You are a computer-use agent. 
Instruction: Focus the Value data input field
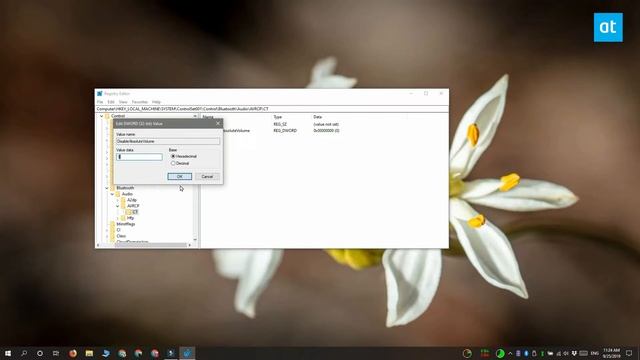coord(139,157)
